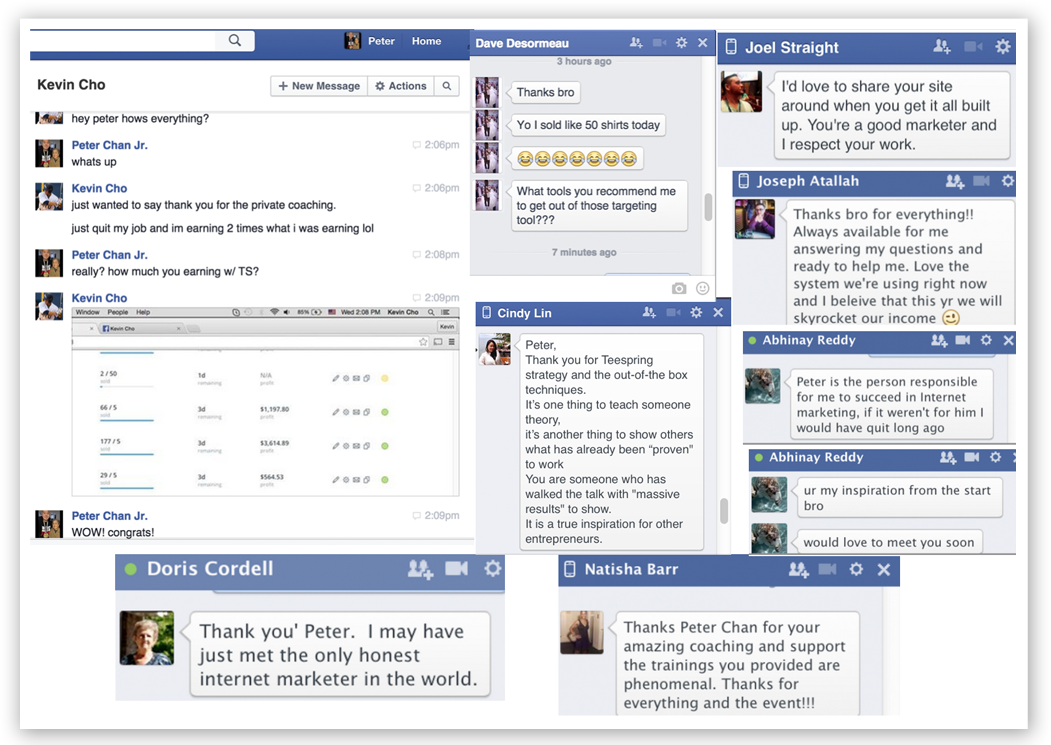Click the Dave Desormeau chat scrollbar
The width and height of the screenshot is (1051, 745).
(708, 207)
